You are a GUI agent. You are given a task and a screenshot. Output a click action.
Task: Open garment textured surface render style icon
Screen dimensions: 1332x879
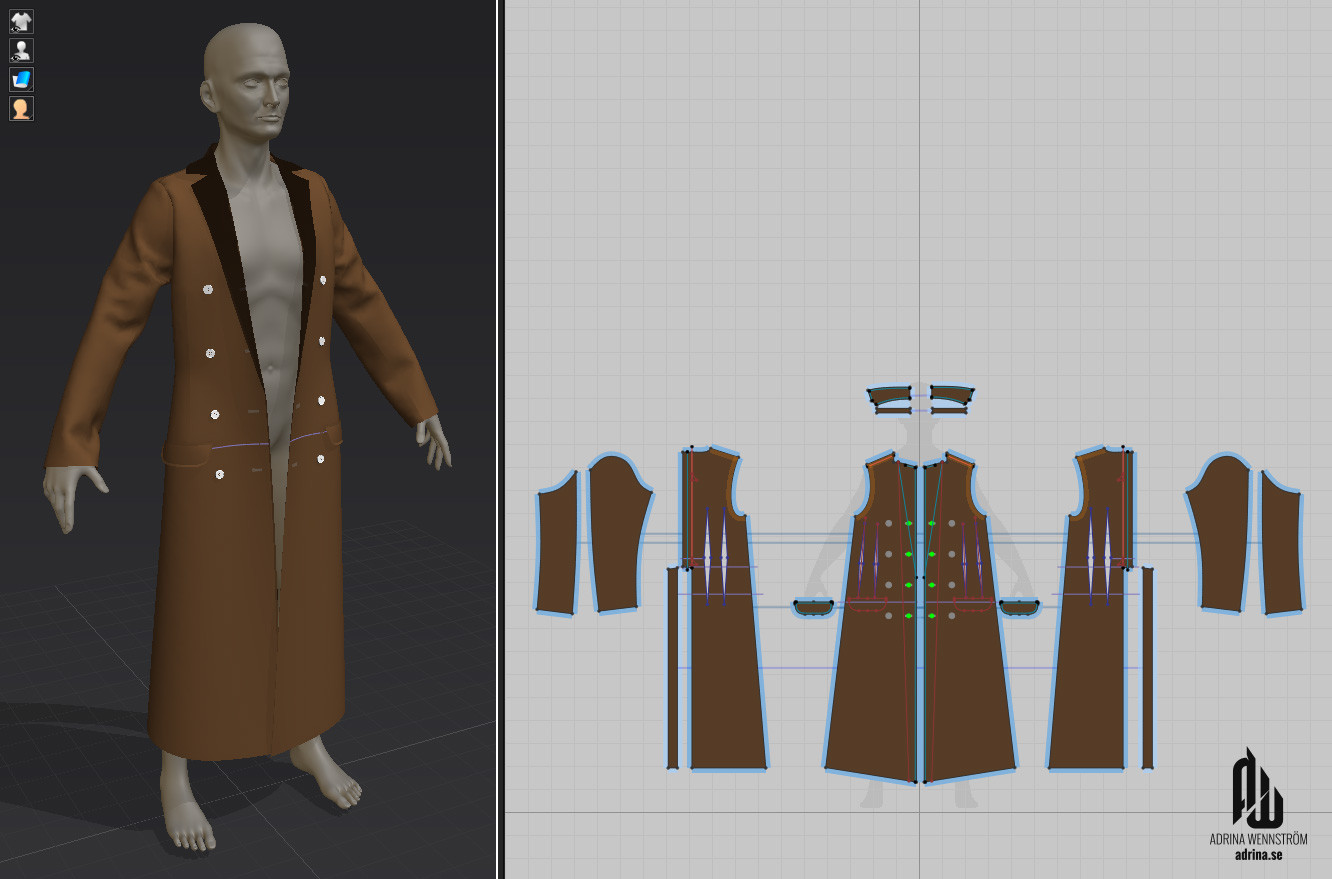[21, 79]
